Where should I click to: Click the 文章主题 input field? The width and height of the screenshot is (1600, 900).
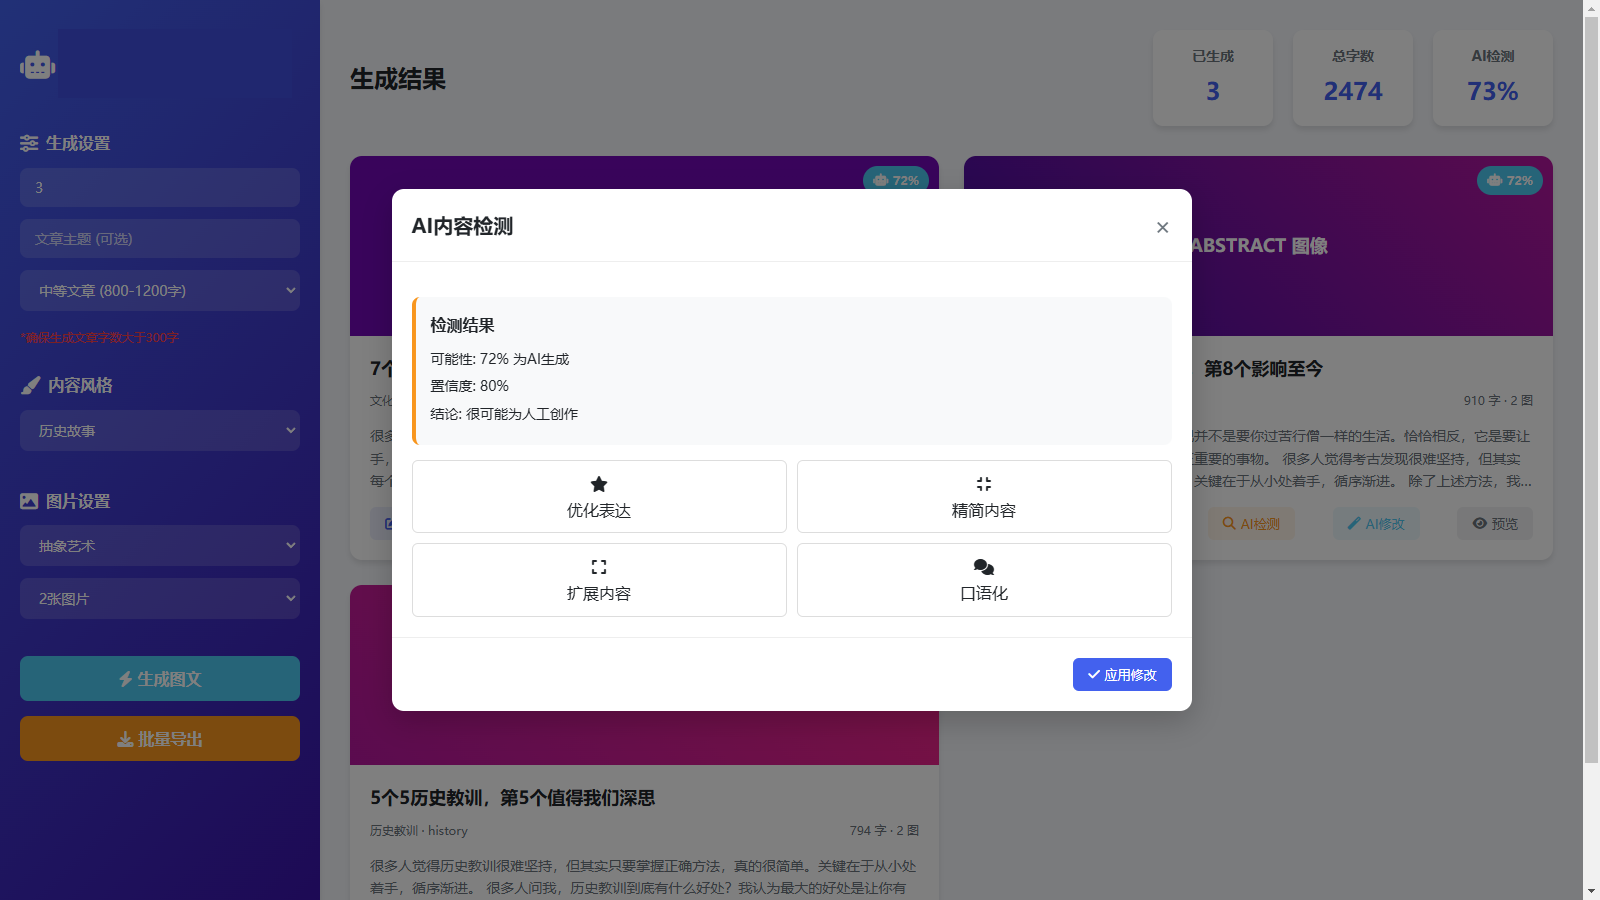click(x=159, y=238)
